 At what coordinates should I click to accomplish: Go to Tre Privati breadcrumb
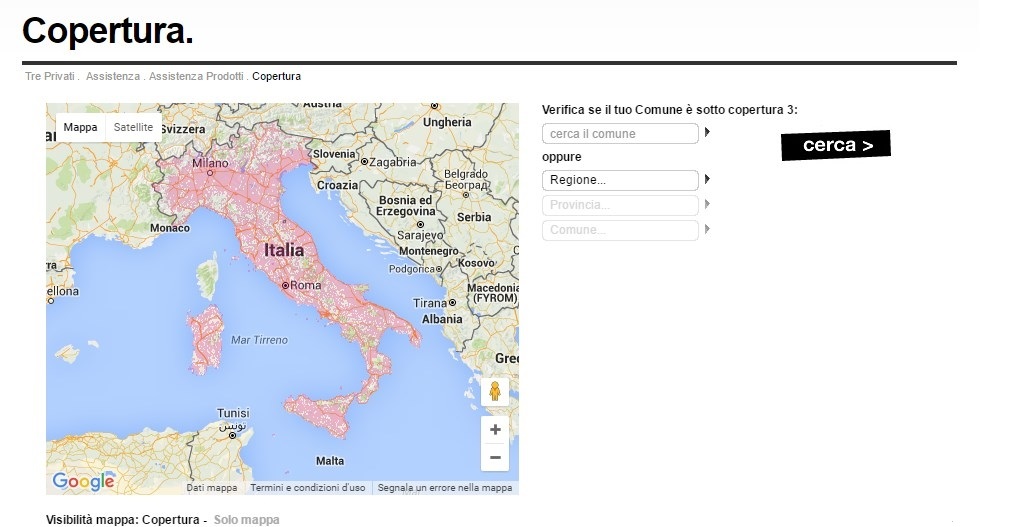tap(50, 77)
